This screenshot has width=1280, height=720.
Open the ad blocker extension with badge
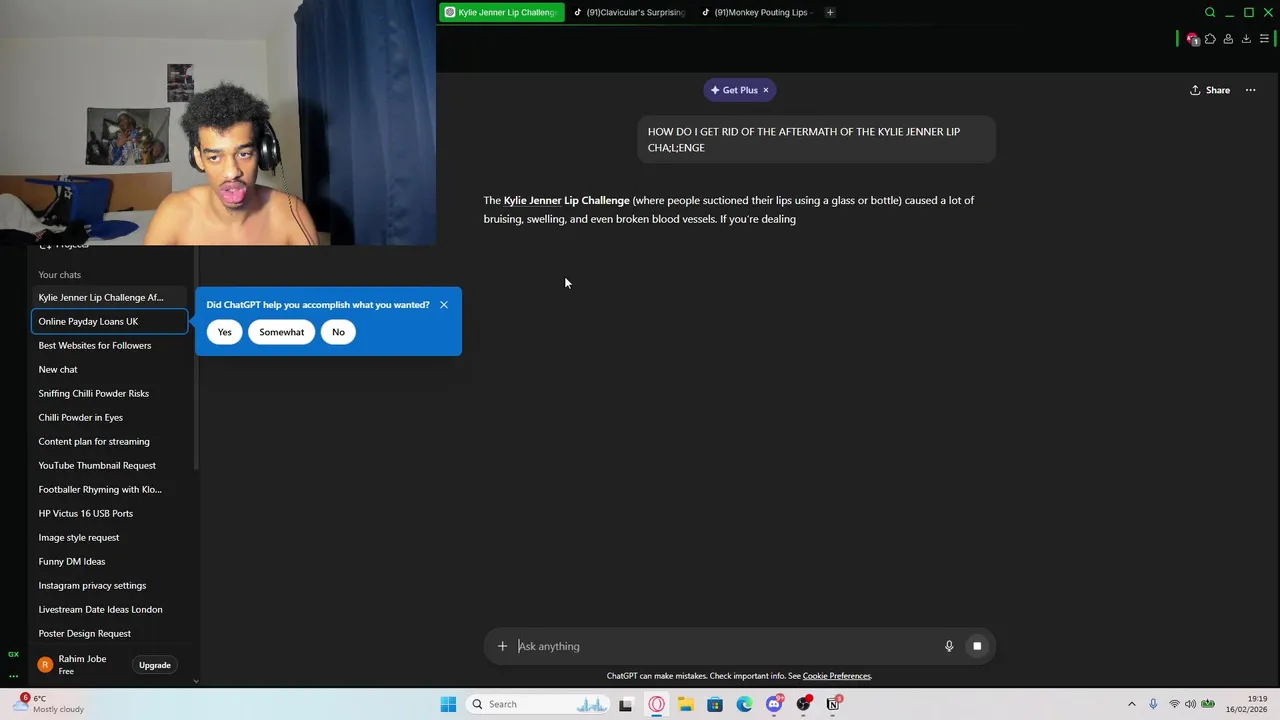[x=1192, y=39]
